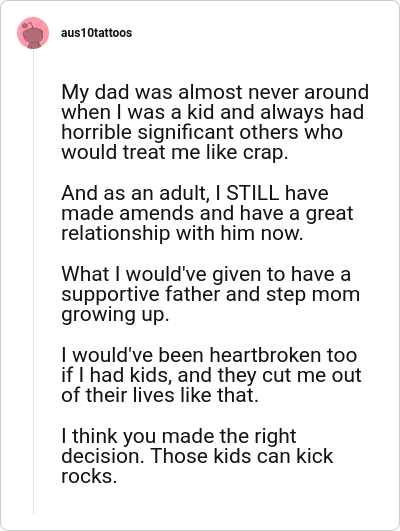
Task: Click the final word "rocks."
Action: pos(89,476)
